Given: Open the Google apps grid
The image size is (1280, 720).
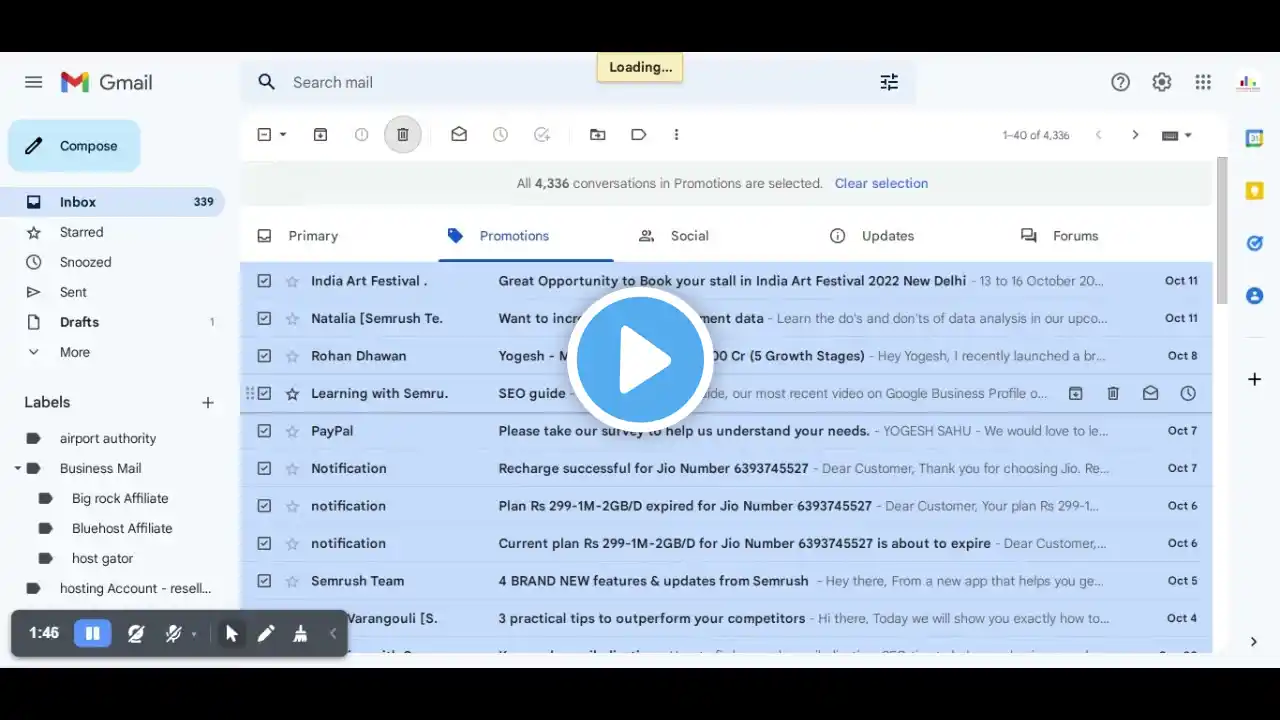Looking at the screenshot, I should tap(1203, 82).
